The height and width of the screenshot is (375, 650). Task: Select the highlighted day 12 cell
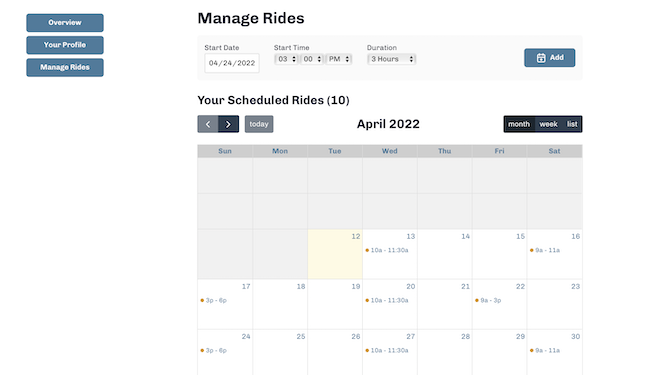click(335, 254)
